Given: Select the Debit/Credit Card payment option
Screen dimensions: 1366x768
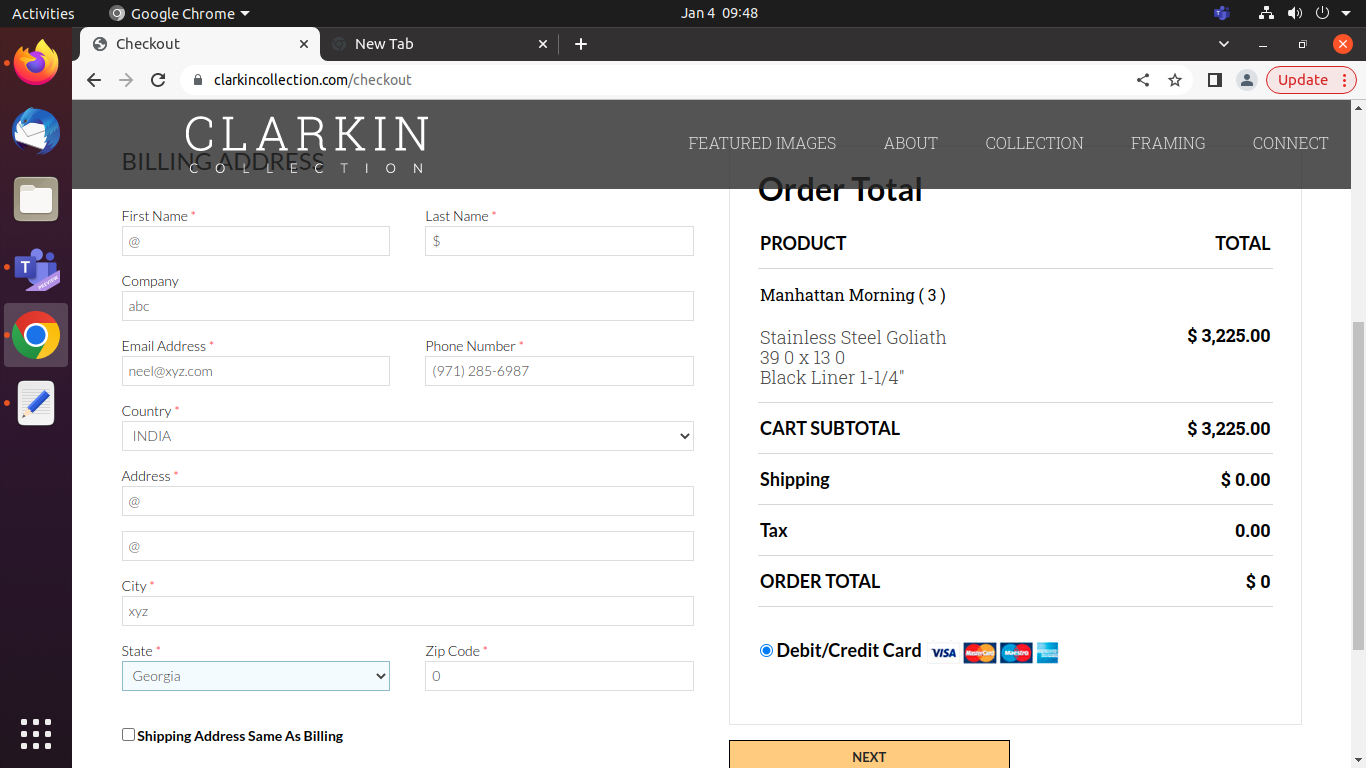Looking at the screenshot, I should point(767,650).
